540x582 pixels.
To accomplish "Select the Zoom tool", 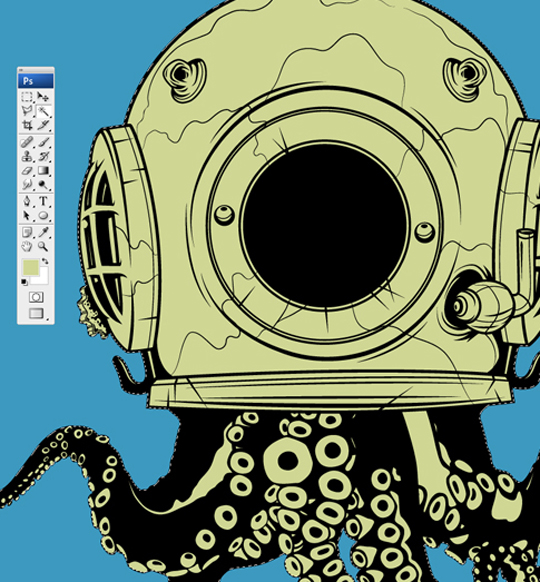I will tap(43, 246).
